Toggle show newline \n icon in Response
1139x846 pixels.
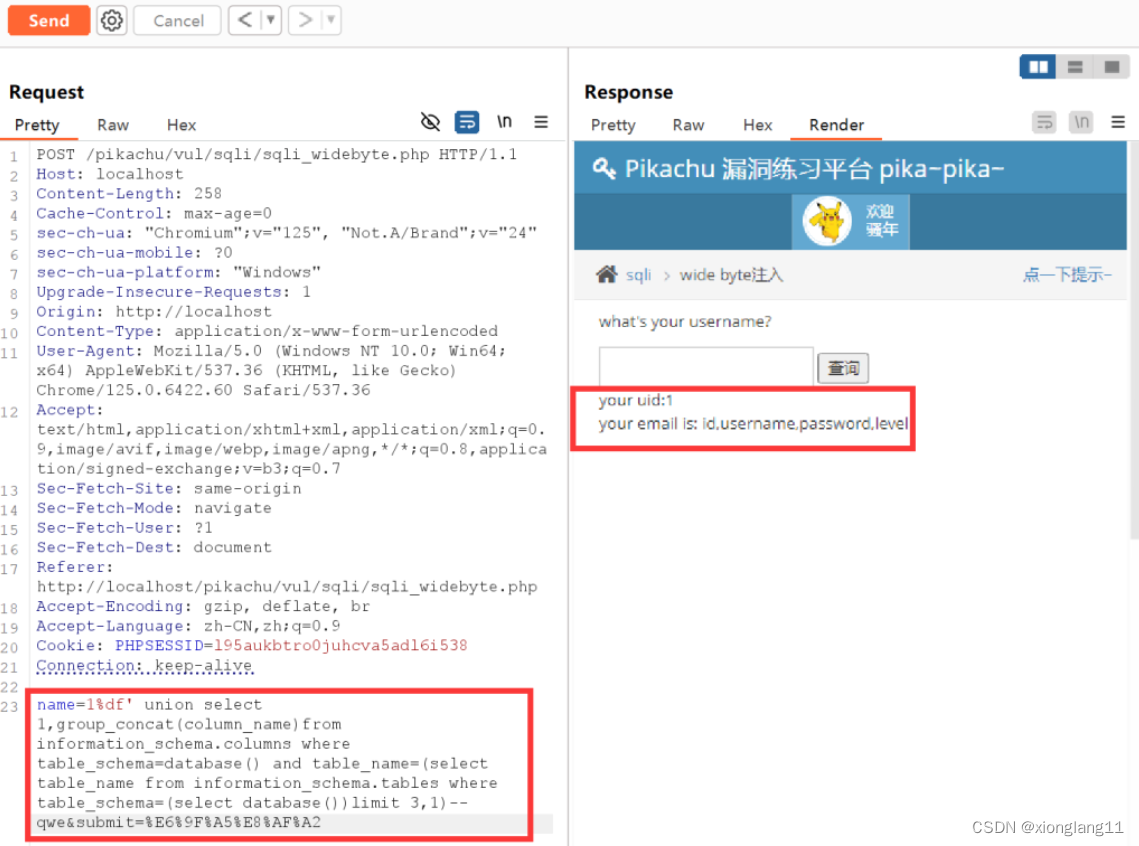[1082, 122]
